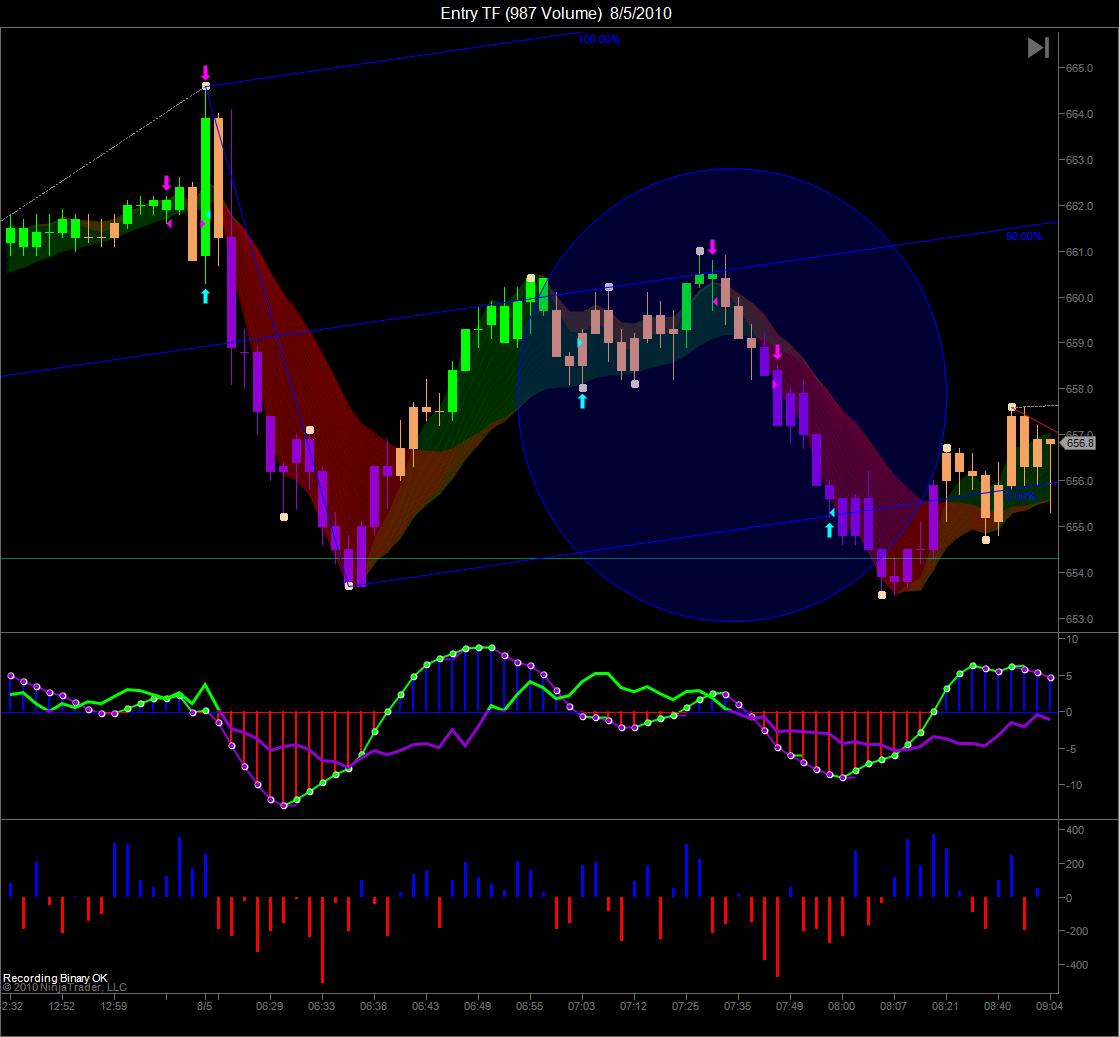The height and width of the screenshot is (1037, 1119).
Task: Select the 0.00% Fibonacci label
Action: (1021, 496)
